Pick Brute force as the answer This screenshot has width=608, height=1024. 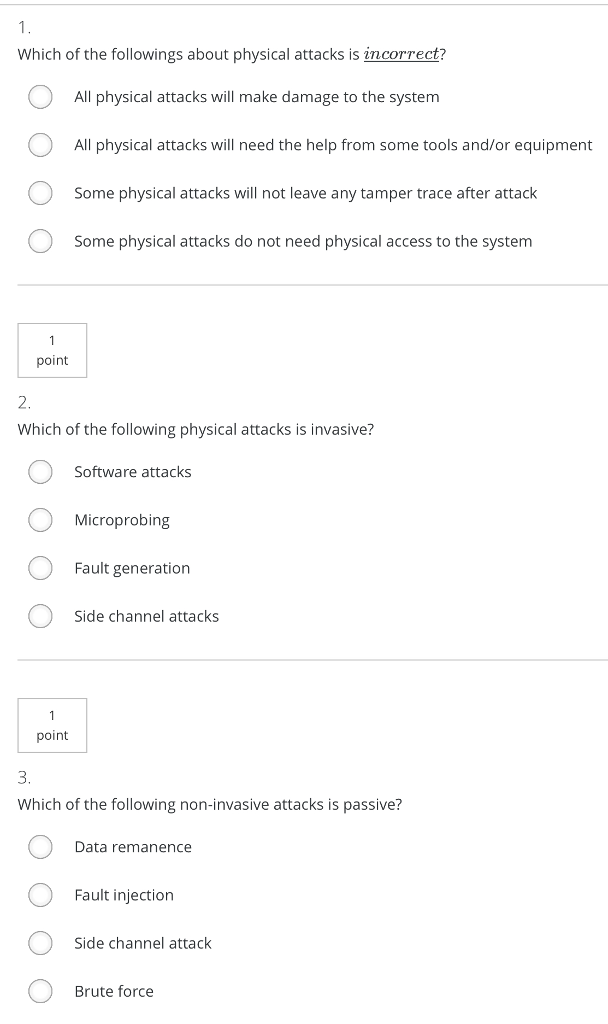point(40,991)
